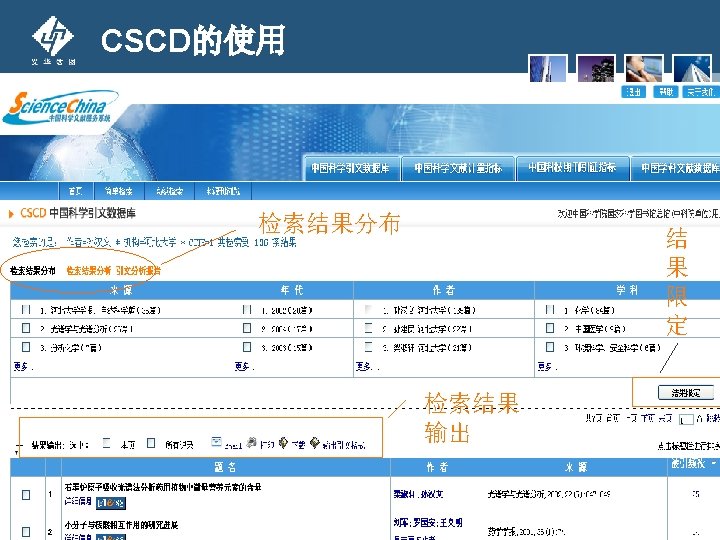
Task: Click the person-on-phone thumbnail in the header
Action: point(644,68)
